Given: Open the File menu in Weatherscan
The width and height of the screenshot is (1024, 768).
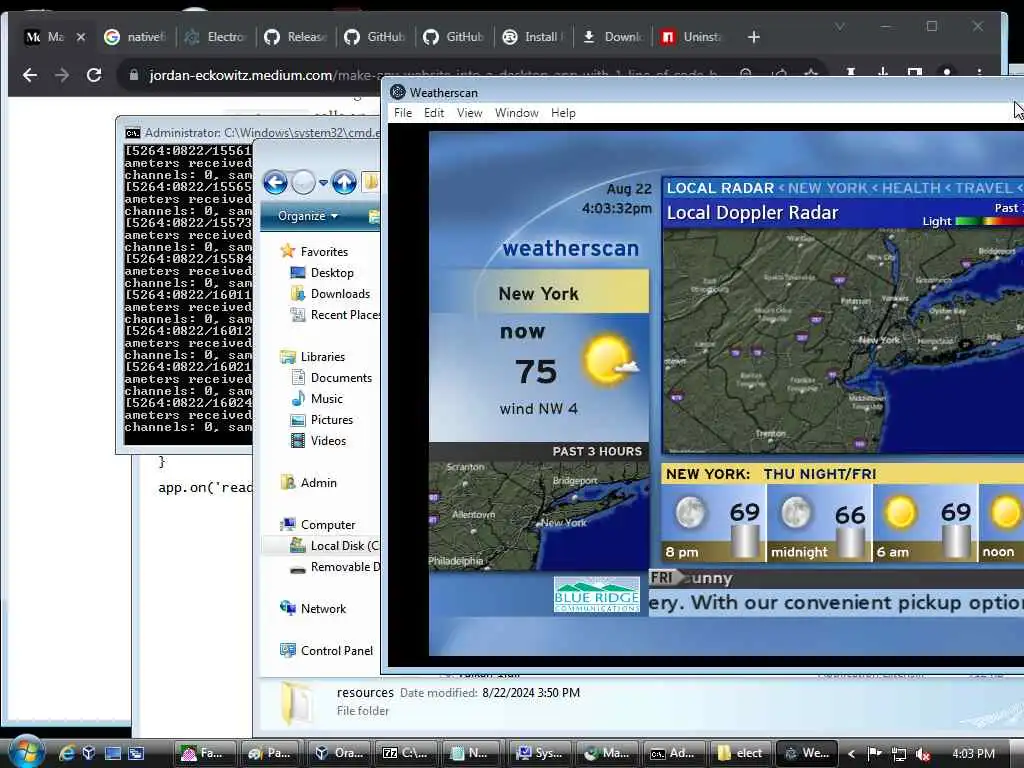Looking at the screenshot, I should tap(403, 113).
